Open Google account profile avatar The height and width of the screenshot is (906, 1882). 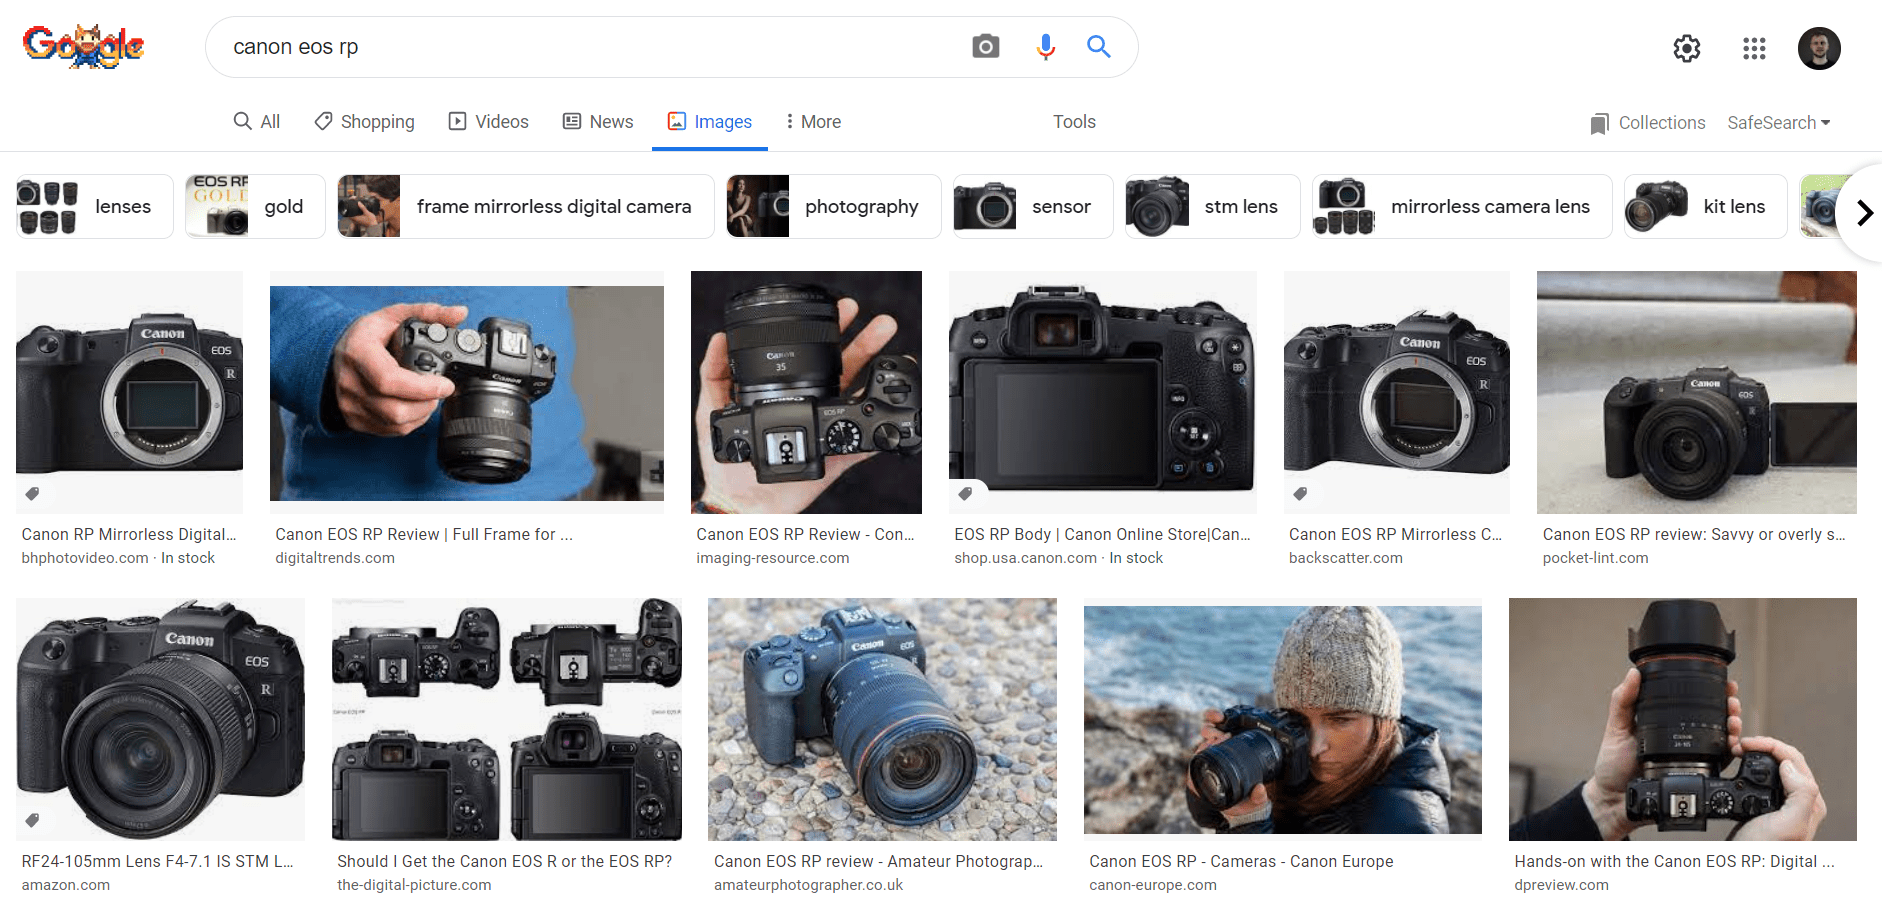coord(1819,48)
